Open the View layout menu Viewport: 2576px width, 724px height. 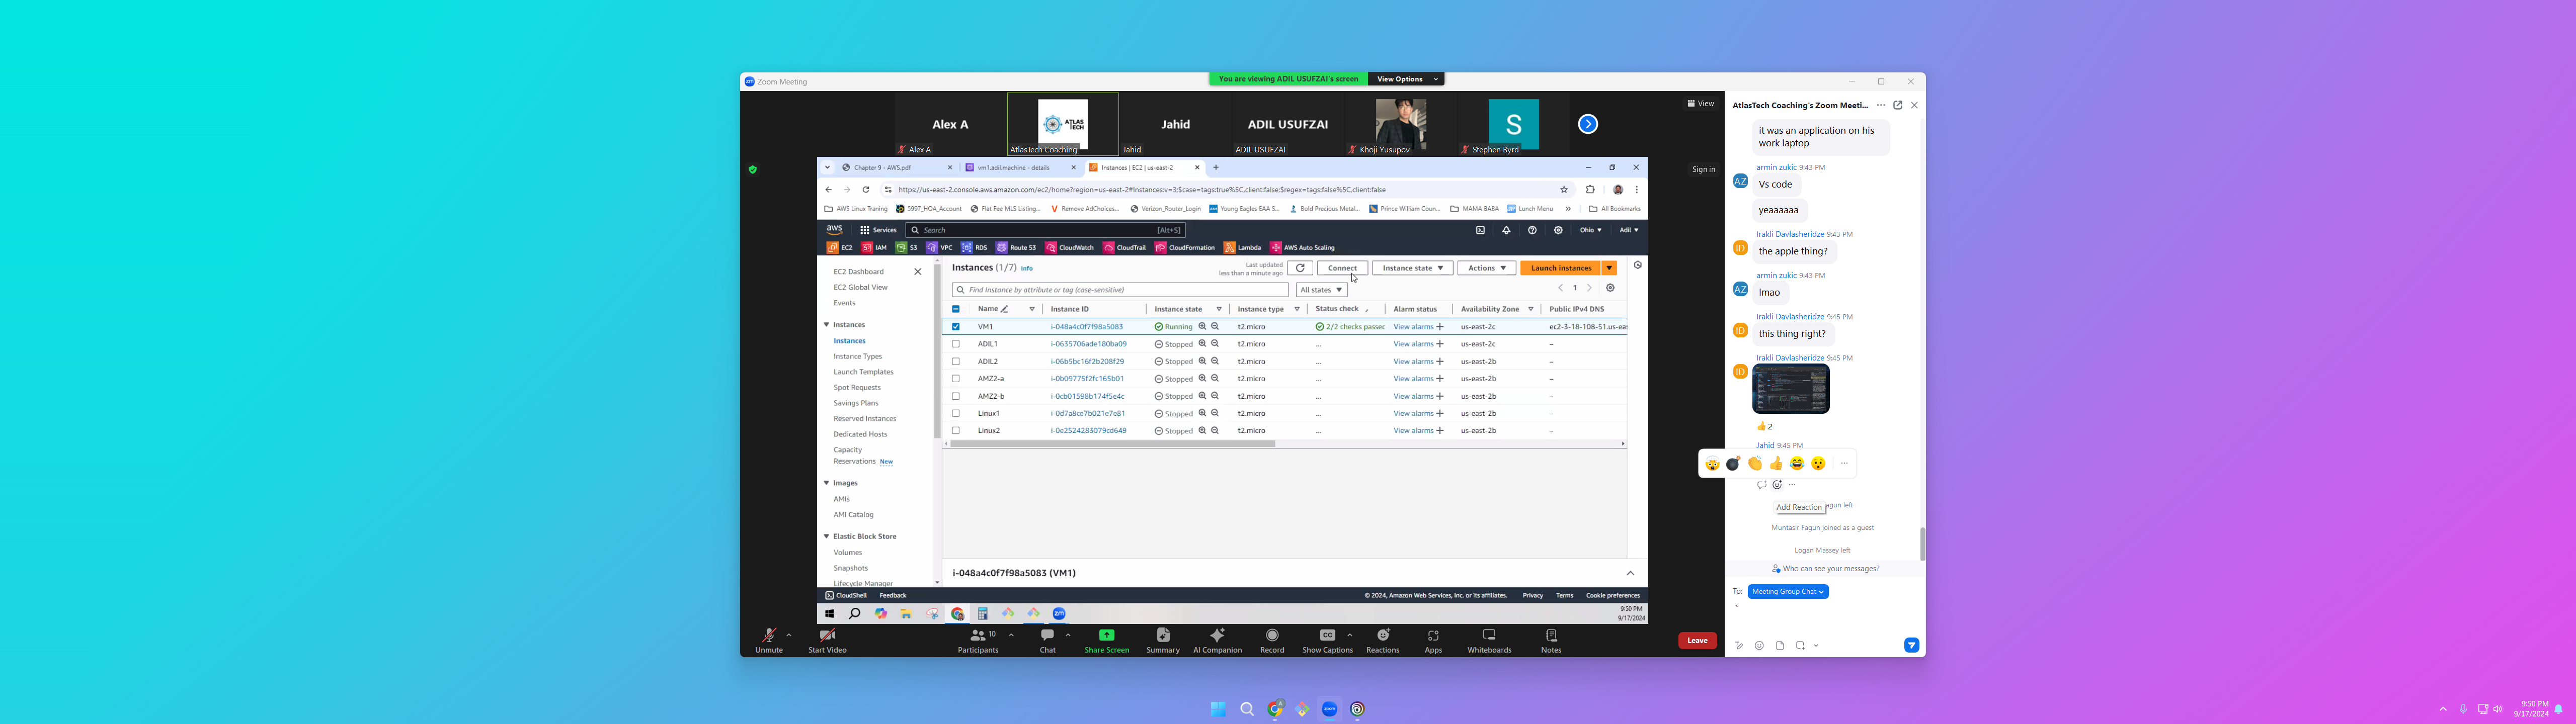[x=1700, y=104]
